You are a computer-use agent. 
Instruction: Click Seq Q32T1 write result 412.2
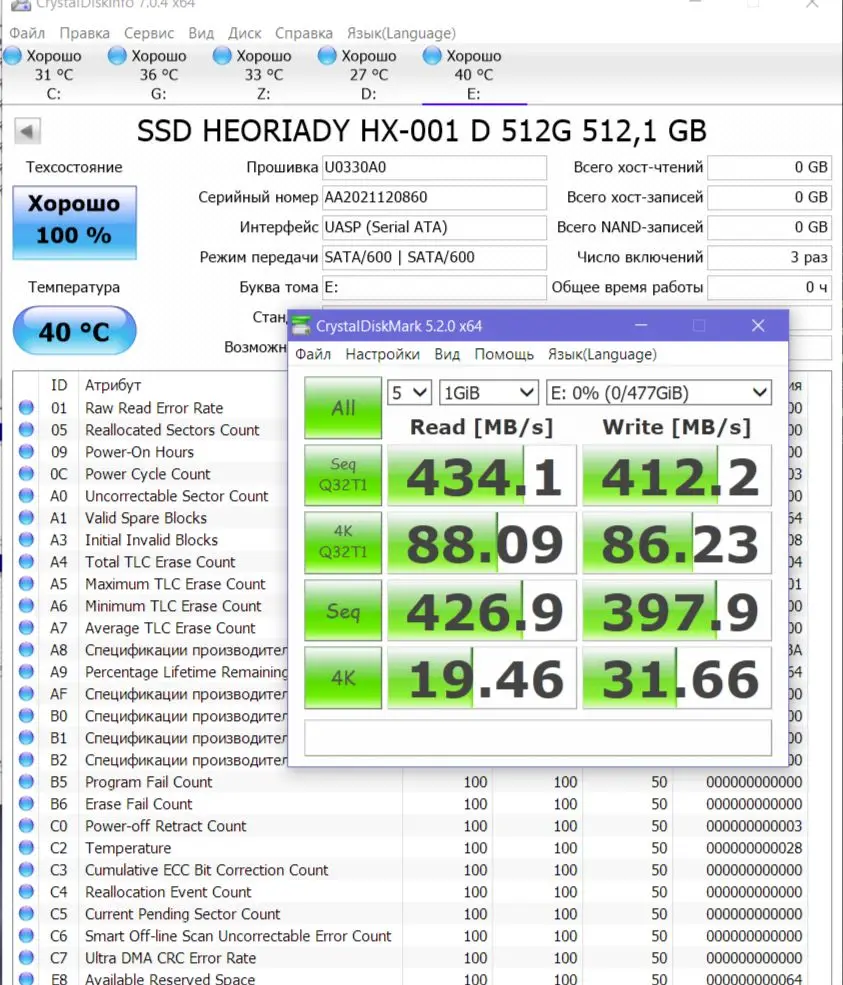677,476
